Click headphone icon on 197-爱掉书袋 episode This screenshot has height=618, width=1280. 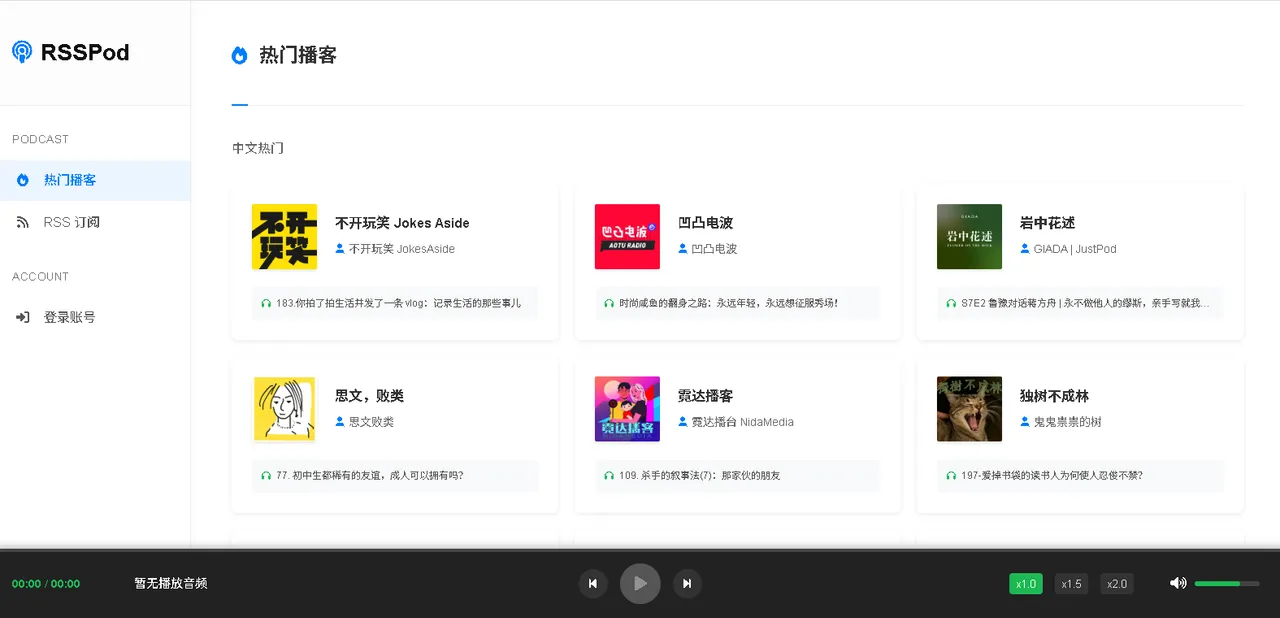coord(951,476)
